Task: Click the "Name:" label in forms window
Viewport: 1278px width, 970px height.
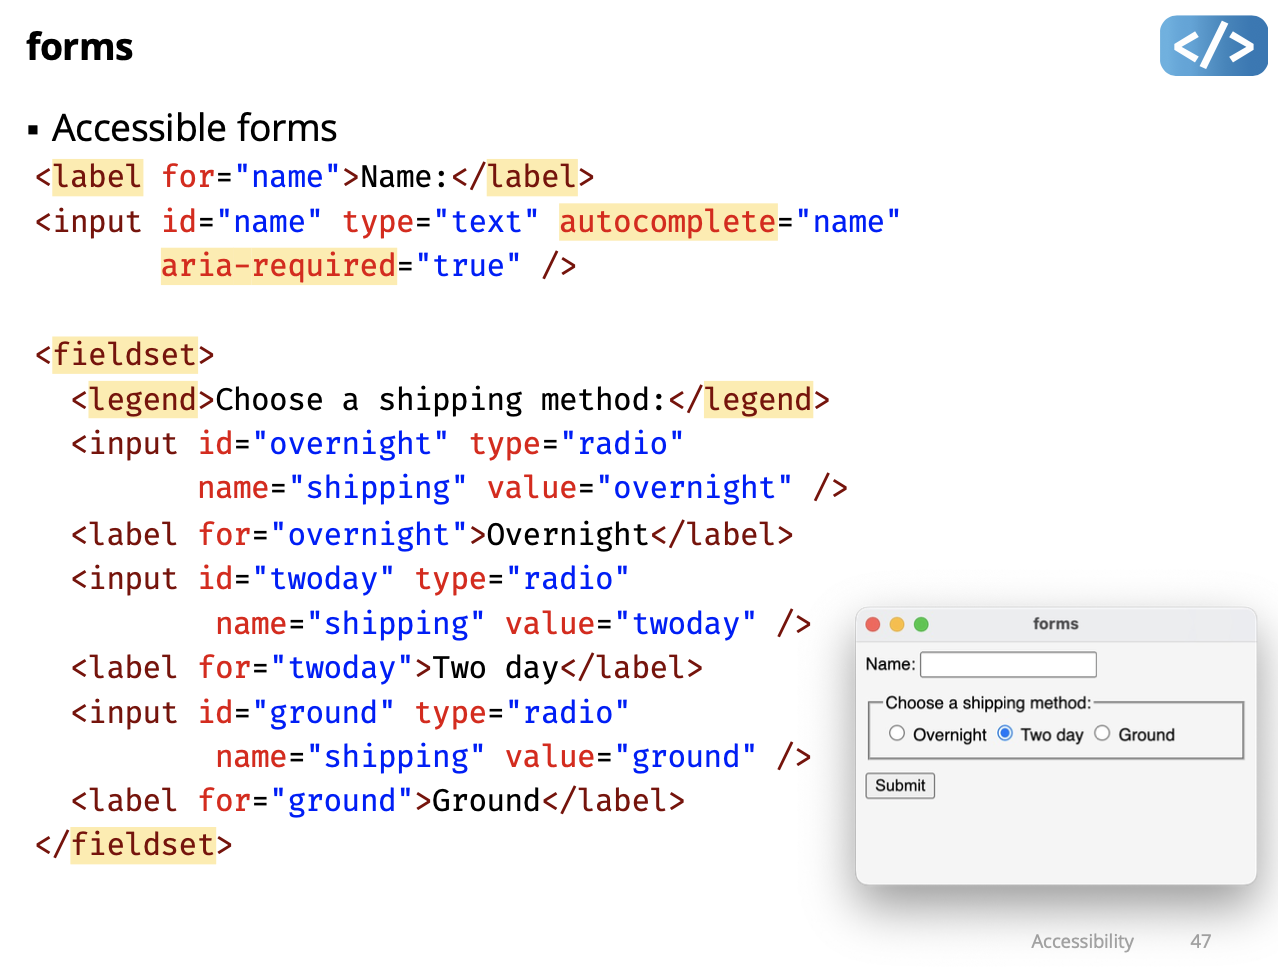Action: click(x=890, y=664)
